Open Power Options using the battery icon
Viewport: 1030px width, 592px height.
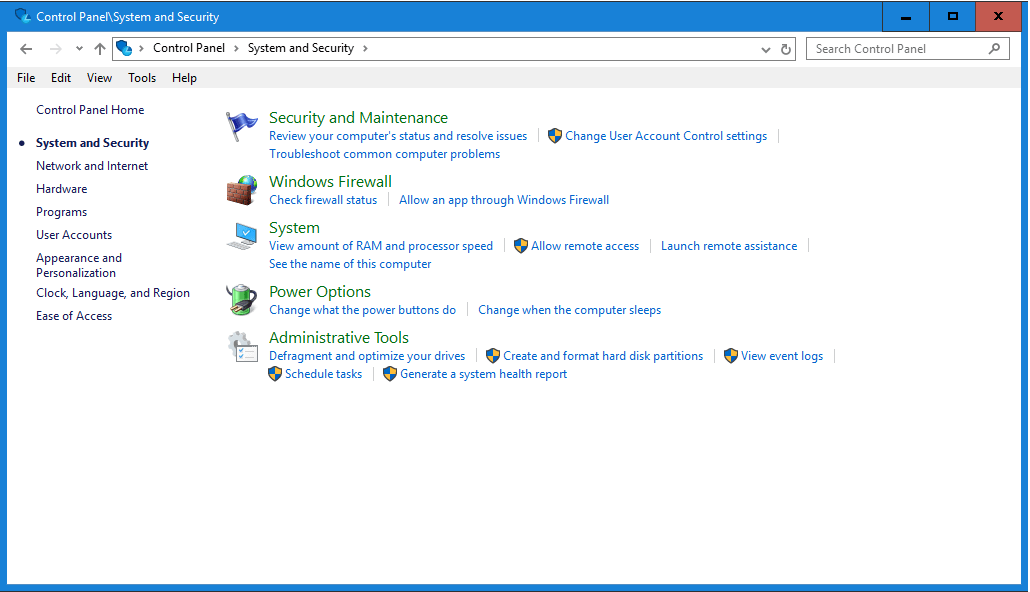[x=241, y=299]
